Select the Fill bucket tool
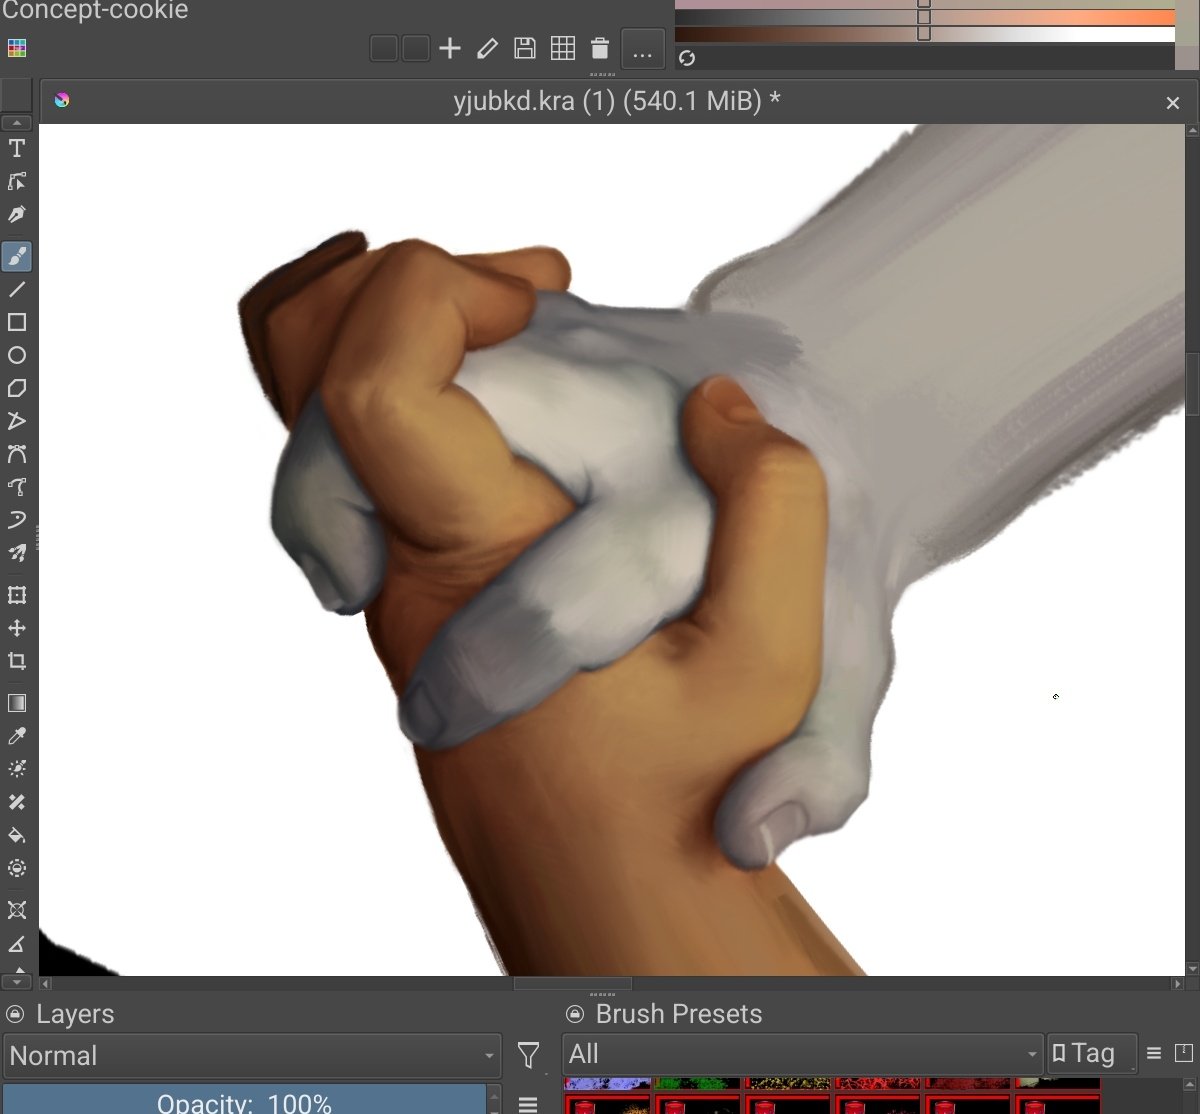 pos(17,835)
